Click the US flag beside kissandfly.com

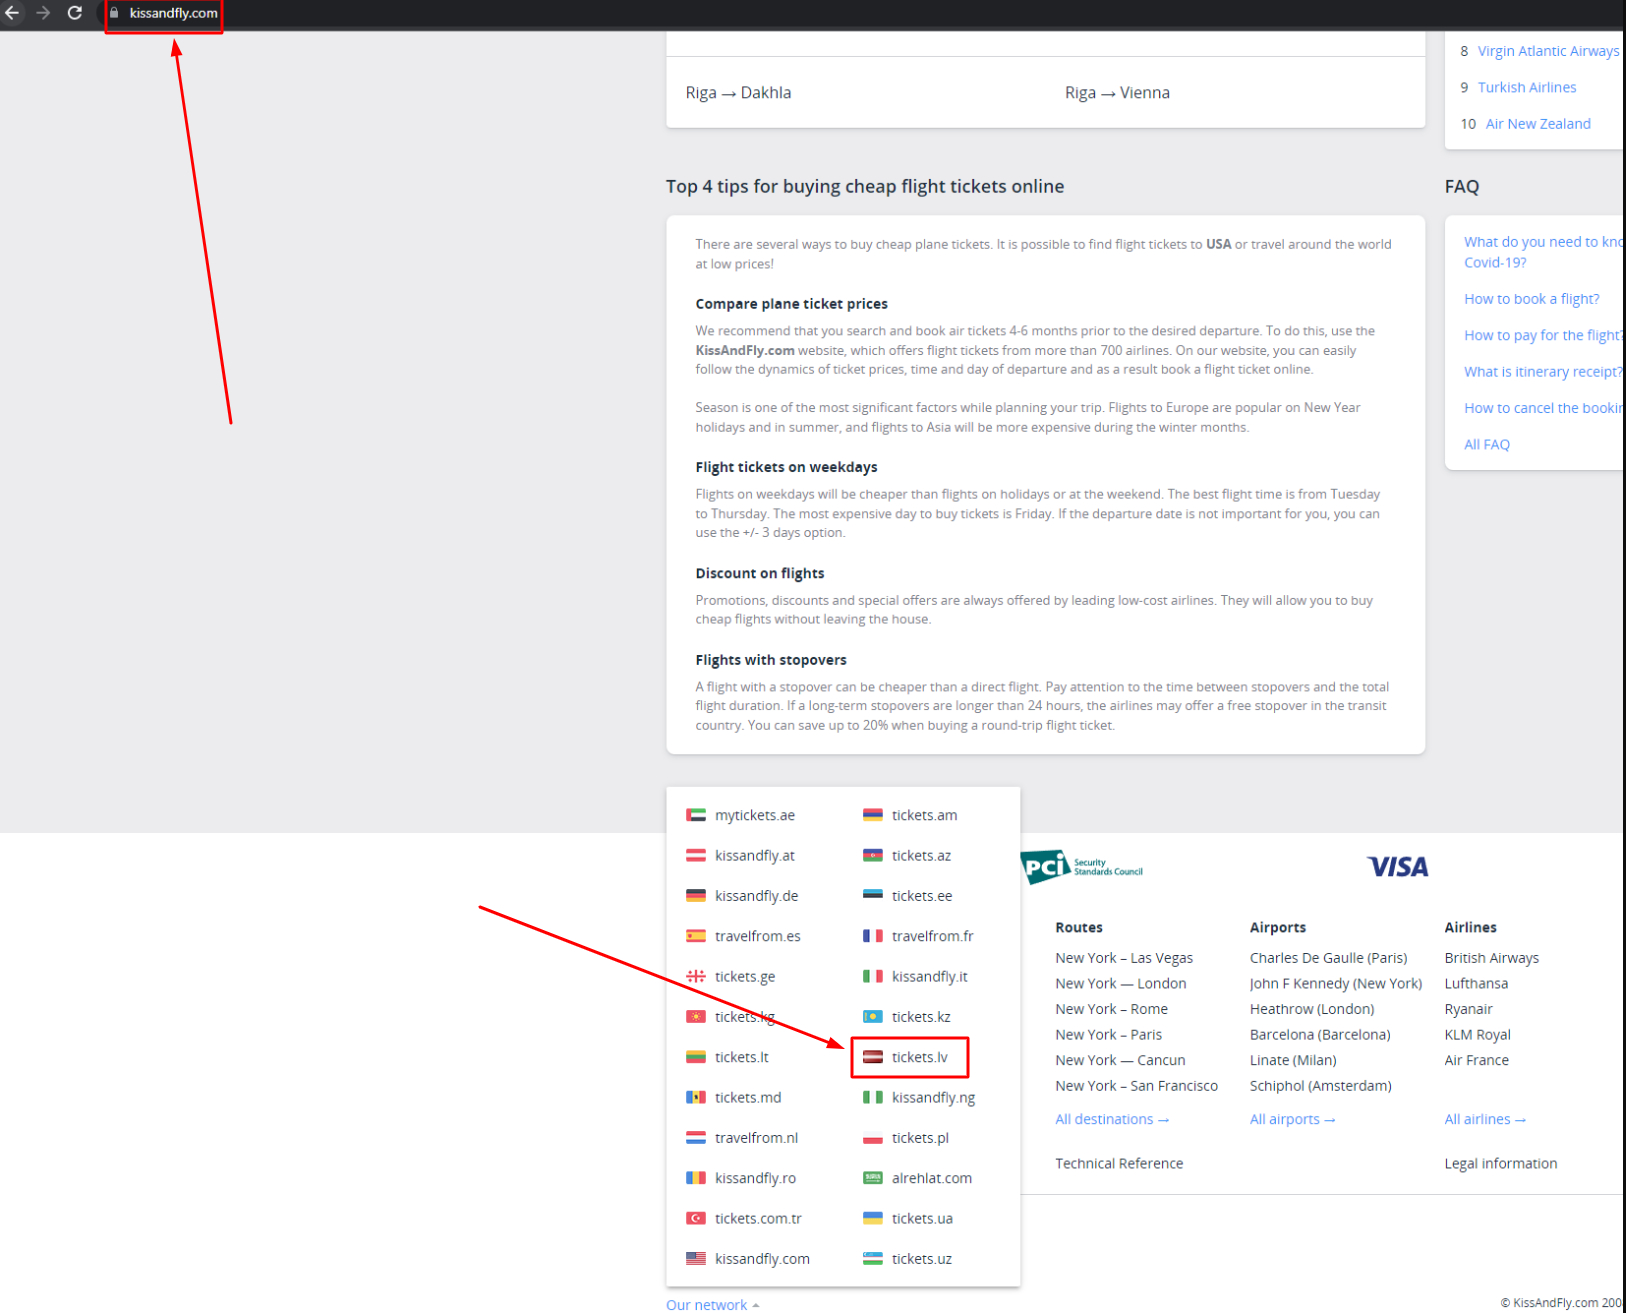(x=696, y=1259)
